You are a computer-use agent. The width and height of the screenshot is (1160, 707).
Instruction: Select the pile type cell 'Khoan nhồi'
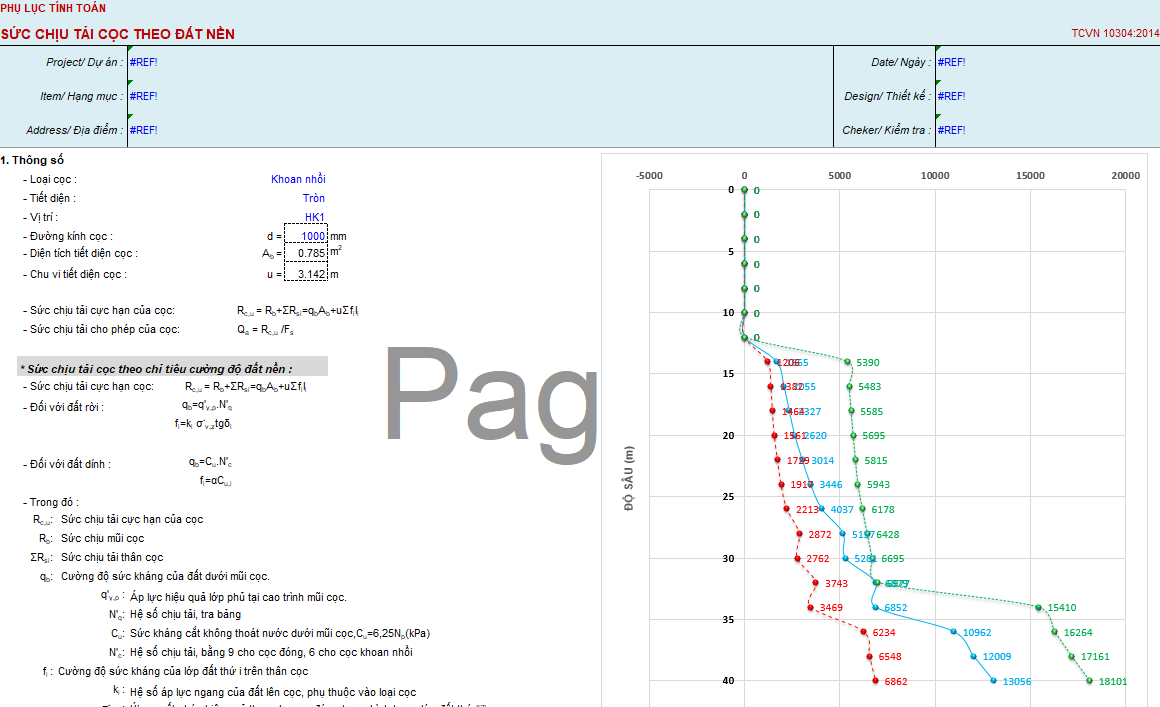click(298, 179)
